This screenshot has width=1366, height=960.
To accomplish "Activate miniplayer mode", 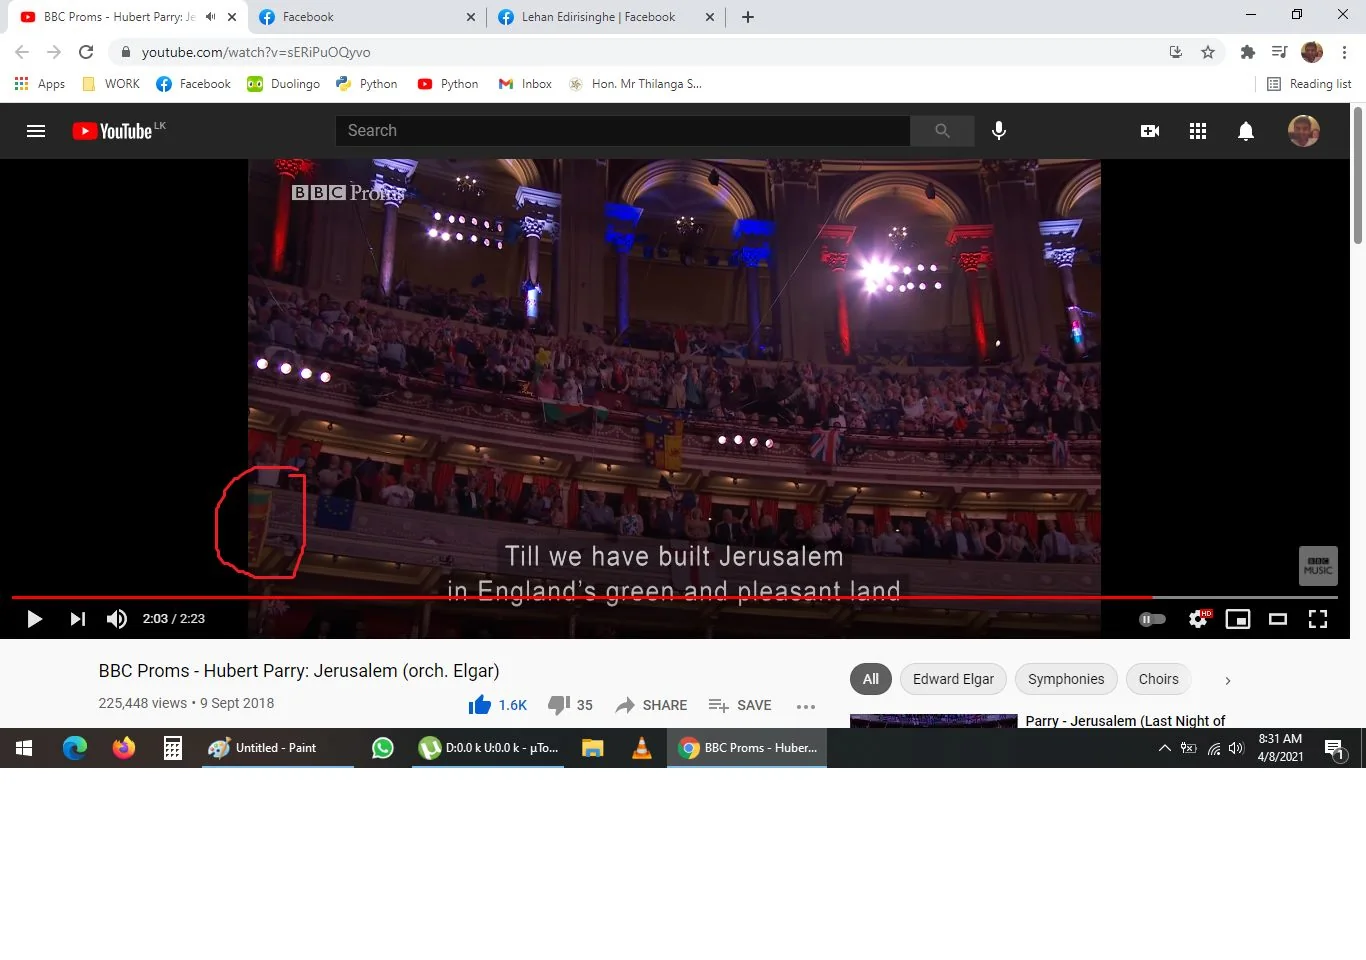I will pyautogui.click(x=1238, y=619).
